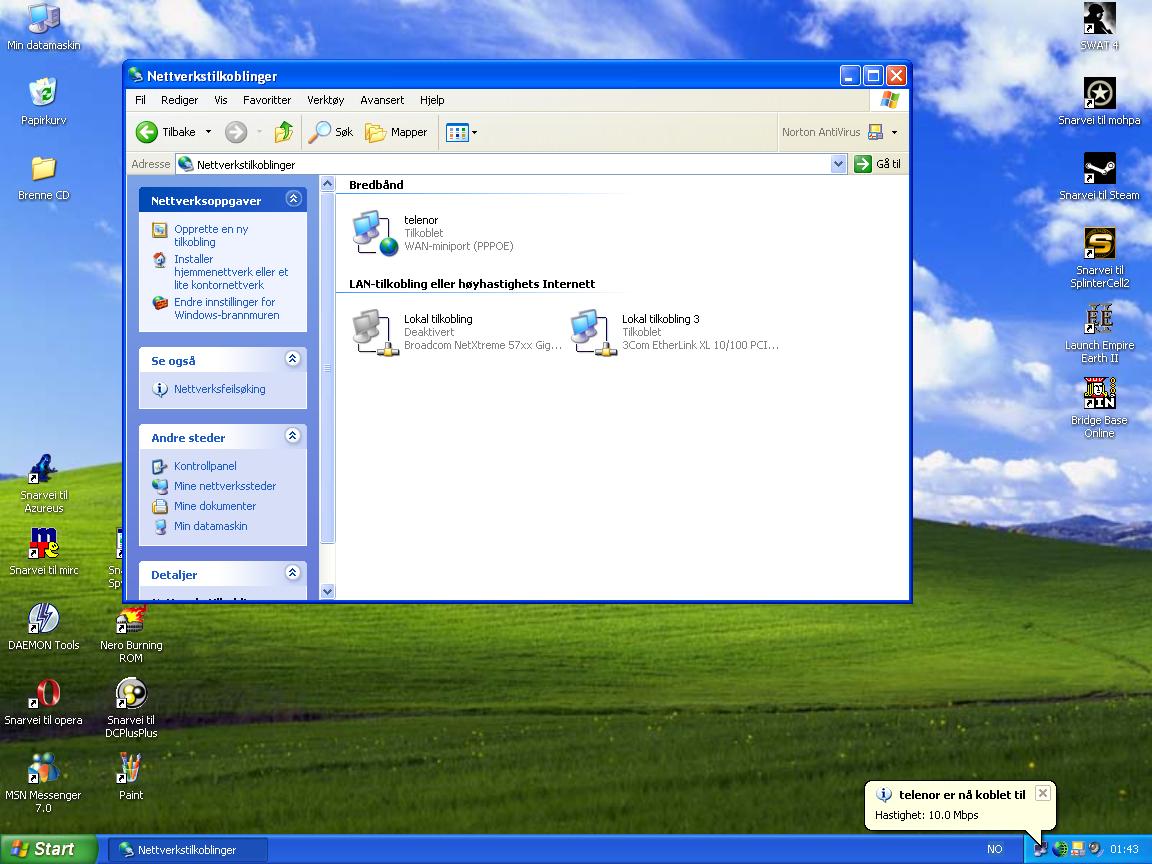The width and height of the screenshot is (1152, 864).
Task: Open Min datamaskin link in sidebar
Action: (x=210, y=526)
